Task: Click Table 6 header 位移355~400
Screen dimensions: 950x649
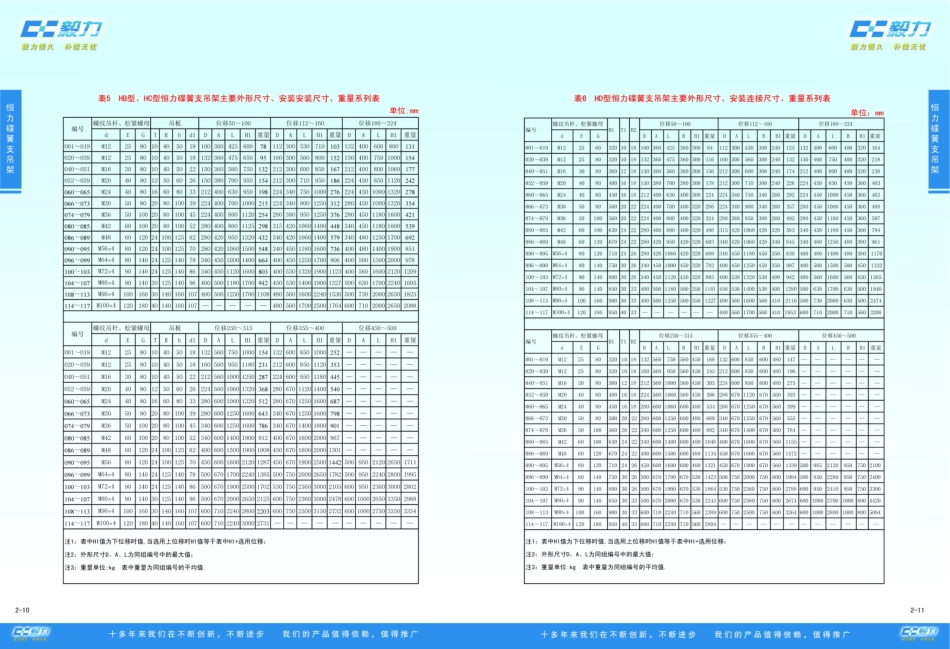Action: tap(755, 335)
